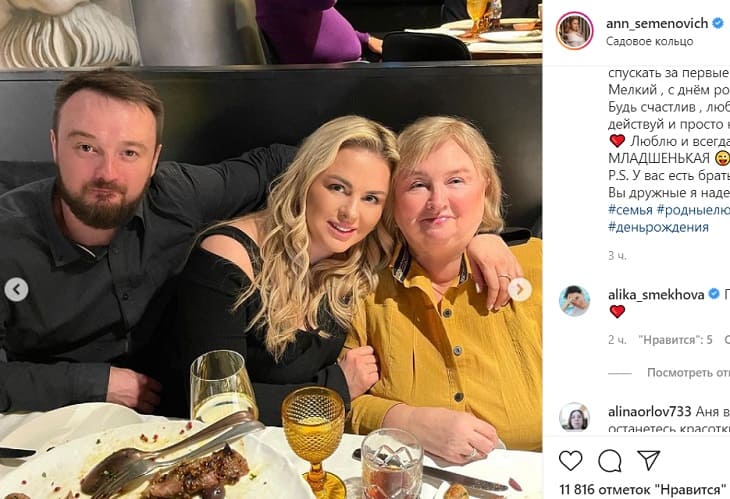Click the comment speech bubble icon
Screen dimensions: 730x499
(609, 460)
